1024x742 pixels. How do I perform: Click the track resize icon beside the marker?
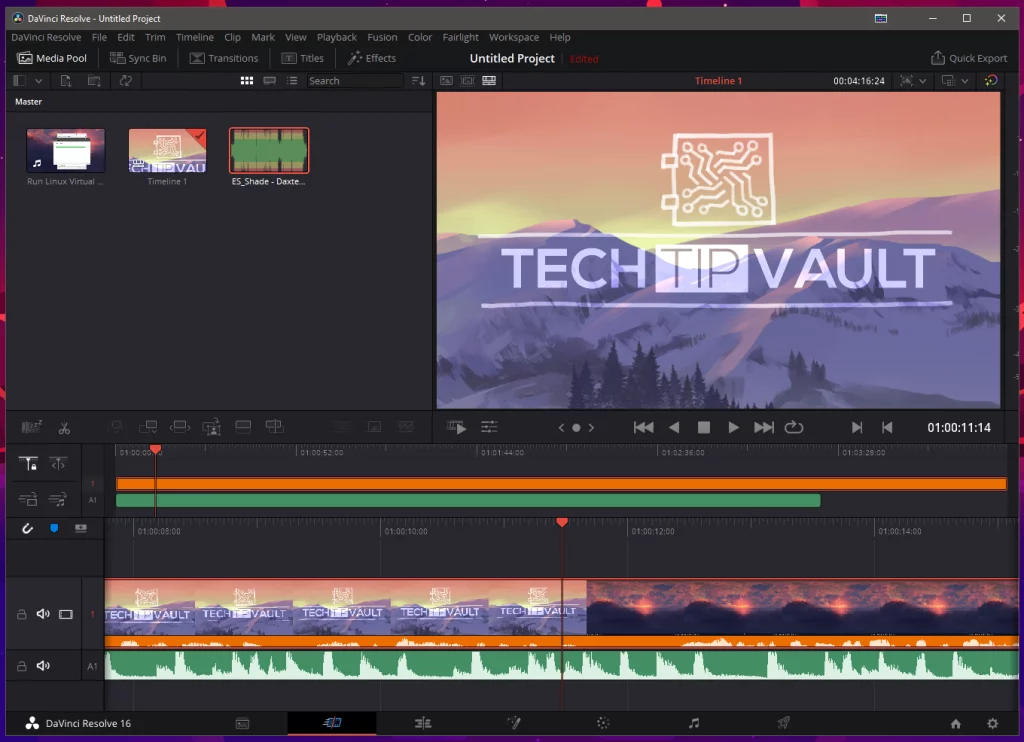coord(80,528)
